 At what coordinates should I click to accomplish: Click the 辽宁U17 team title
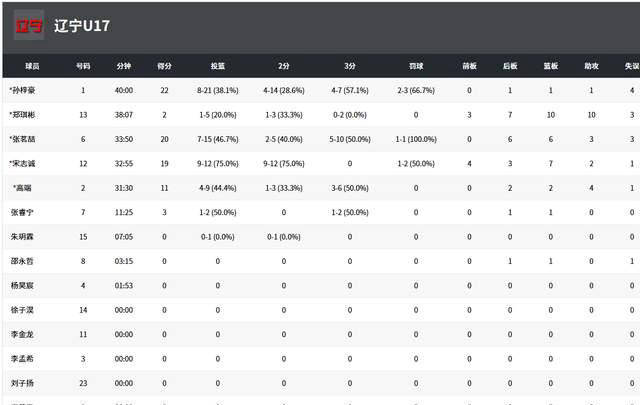pos(82,26)
